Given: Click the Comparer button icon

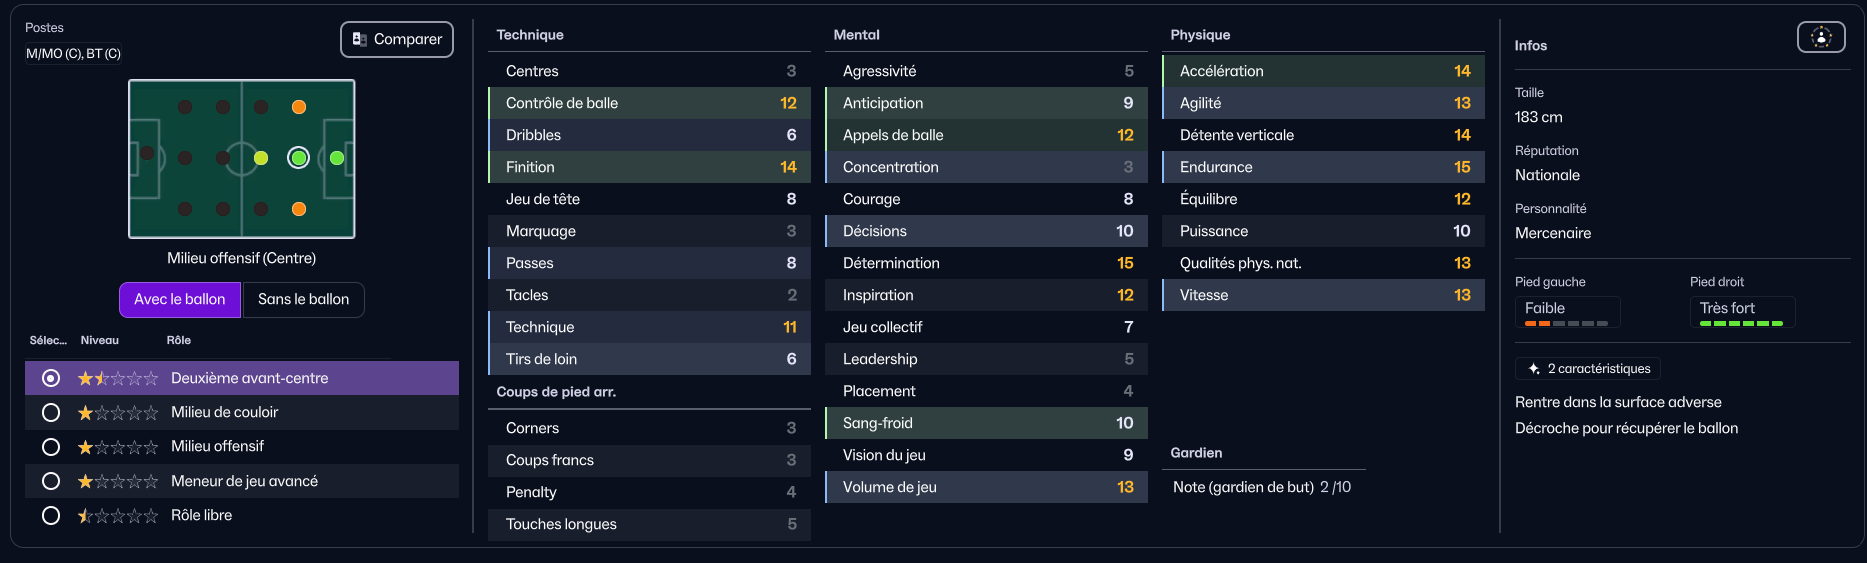Looking at the screenshot, I should click(360, 39).
